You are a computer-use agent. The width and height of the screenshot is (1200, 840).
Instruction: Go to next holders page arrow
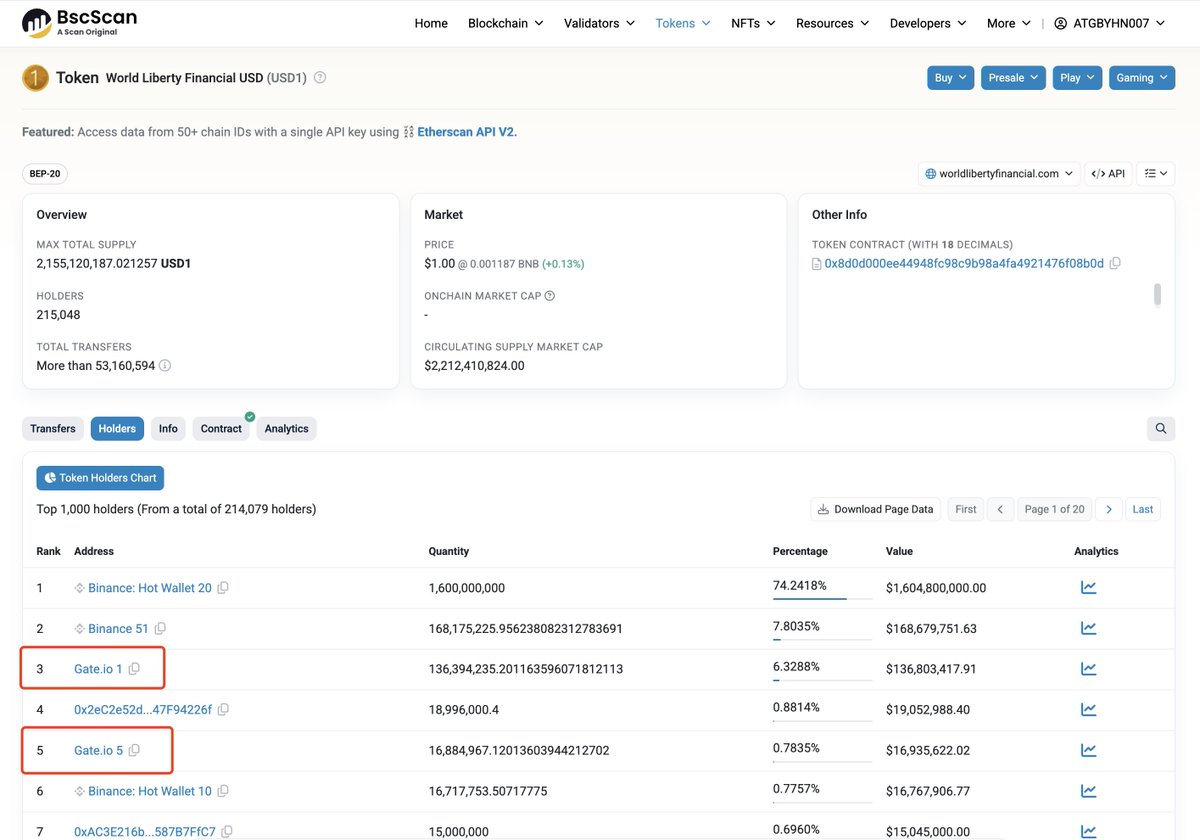[1108, 509]
